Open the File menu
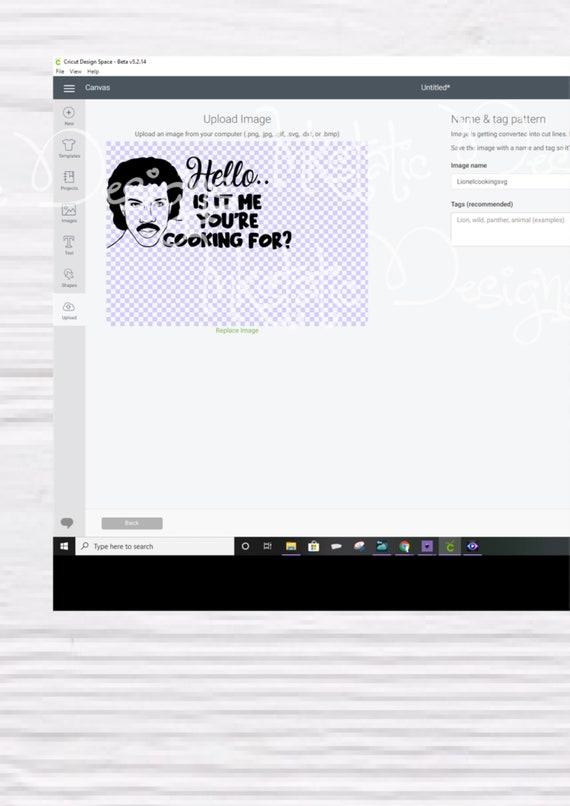Screen dimensions: 570x806 coord(60,71)
